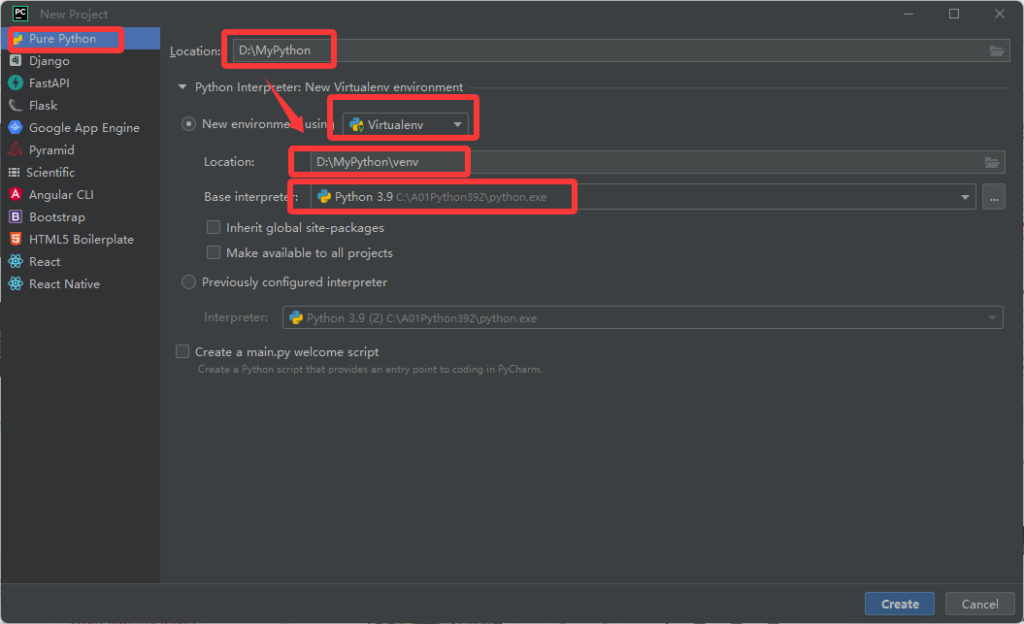Viewport: 1024px width, 624px height.
Task: Browse folder for venv Location
Action: [992, 163]
